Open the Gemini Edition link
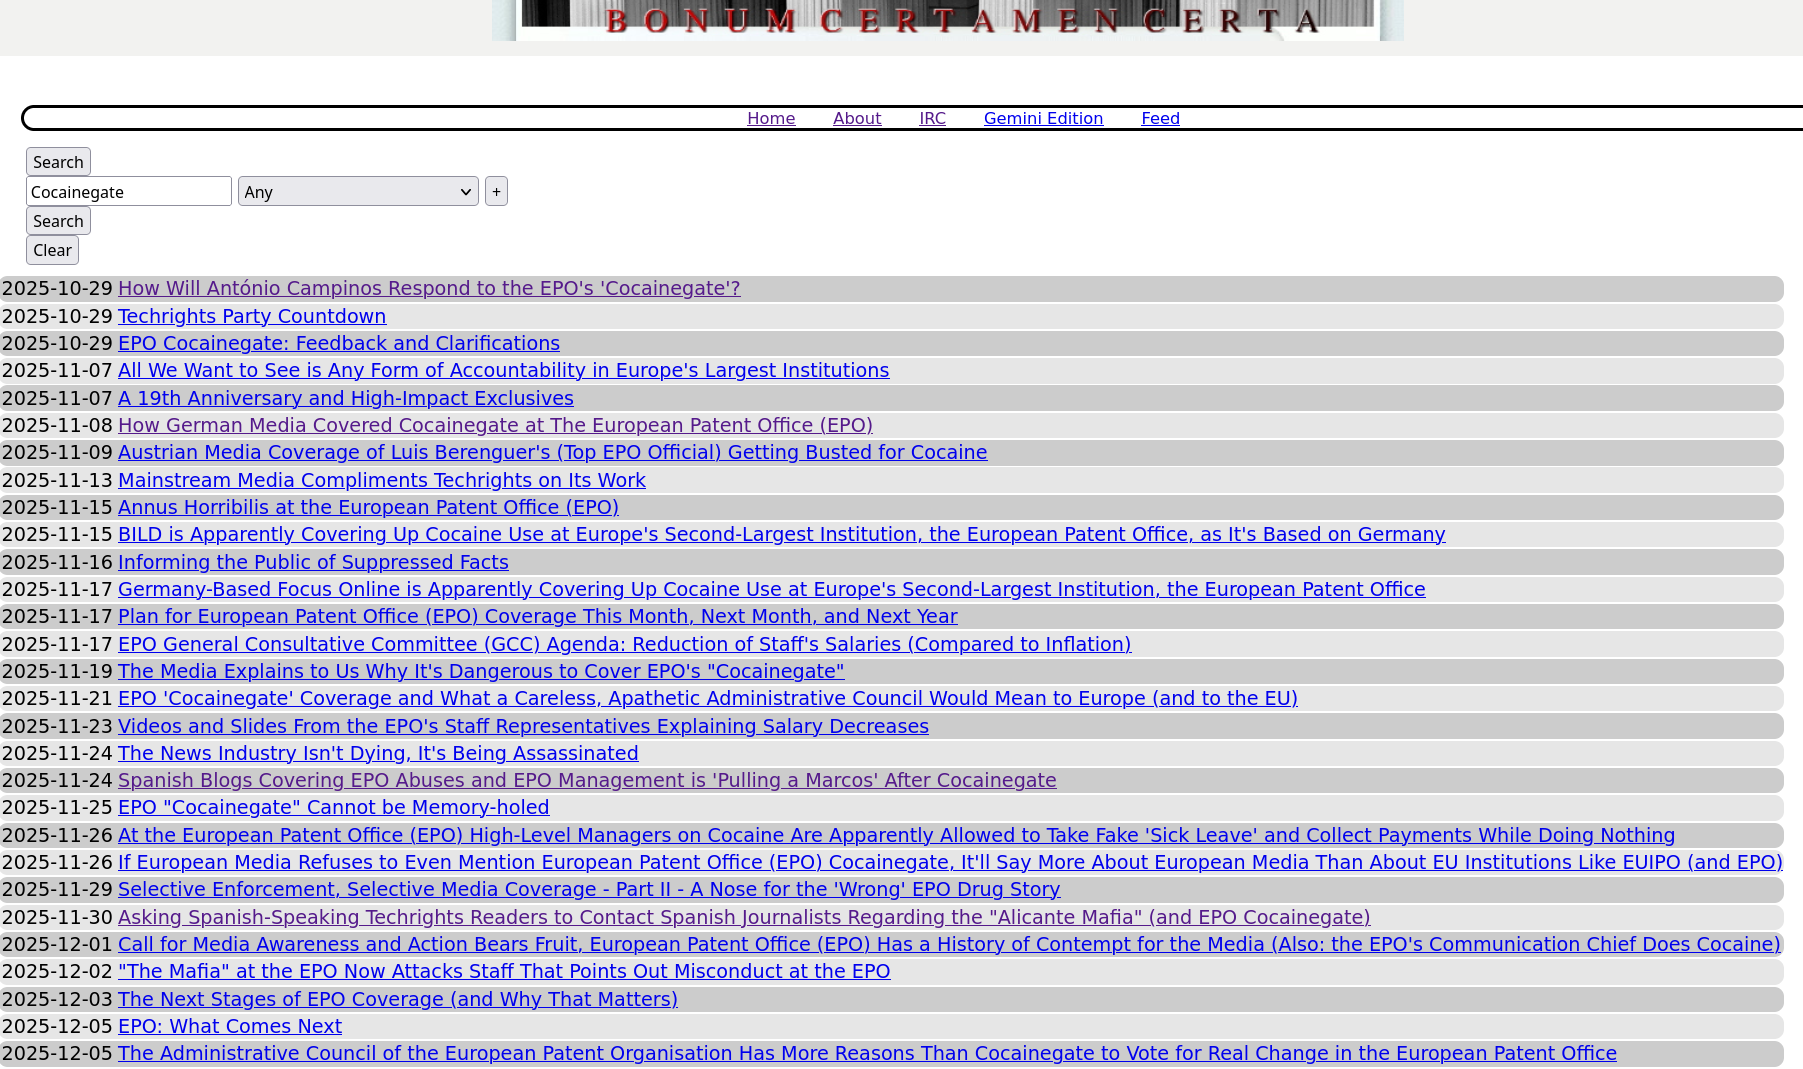Viewport: 1803px width, 1069px height. coord(1043,118)
